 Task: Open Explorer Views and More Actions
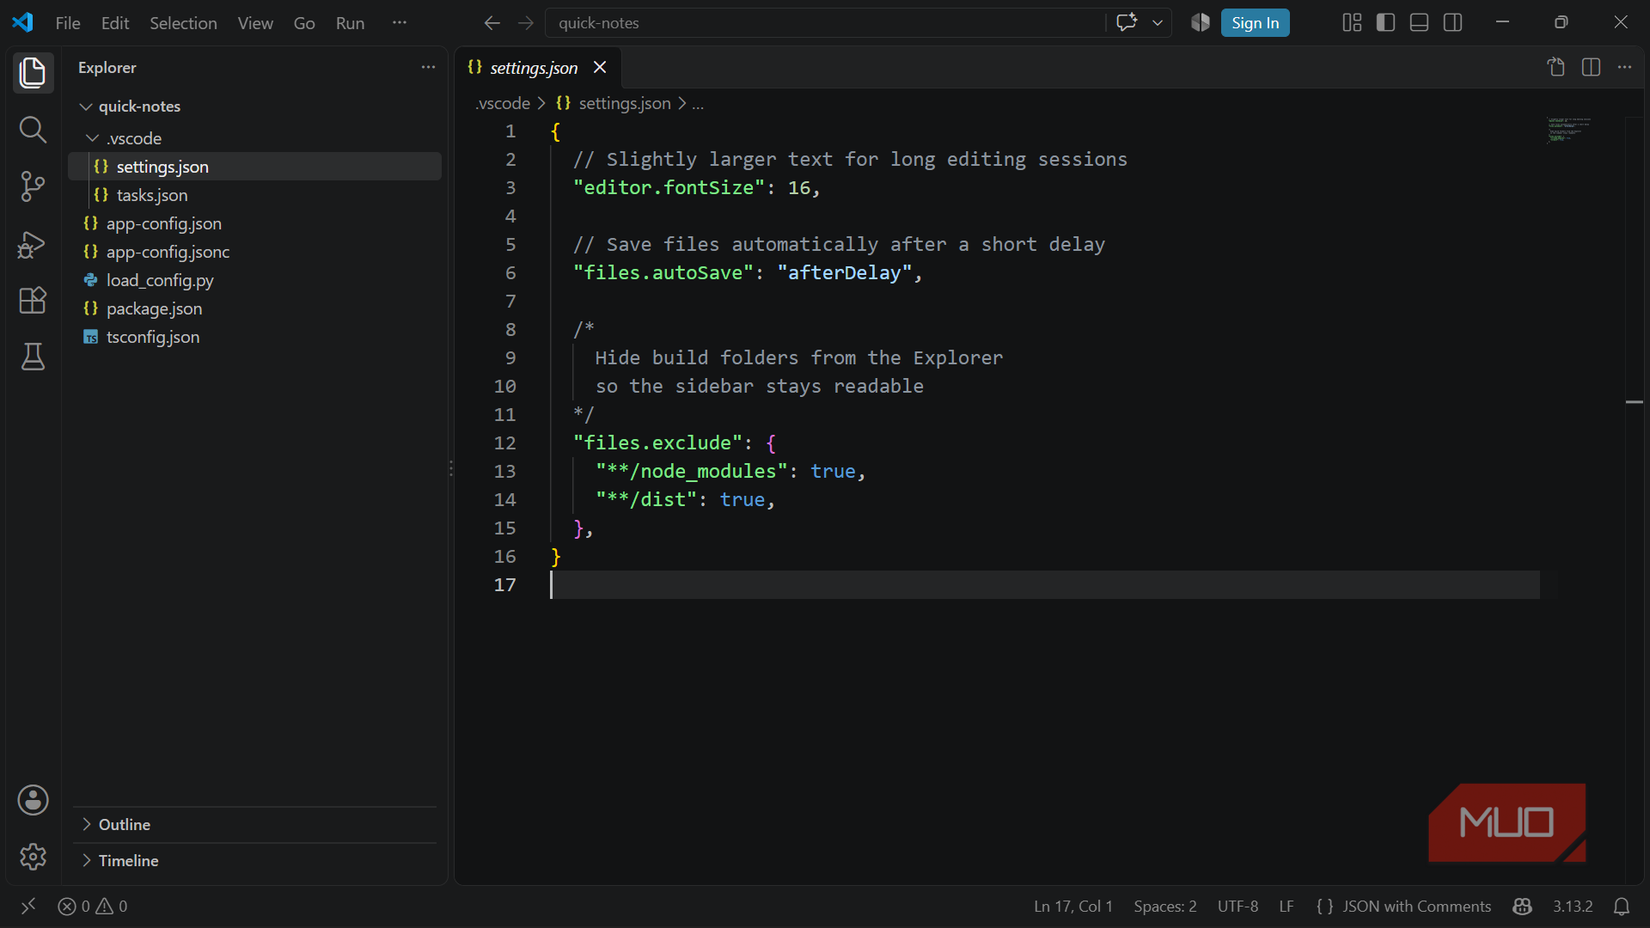tap(428, 67)
